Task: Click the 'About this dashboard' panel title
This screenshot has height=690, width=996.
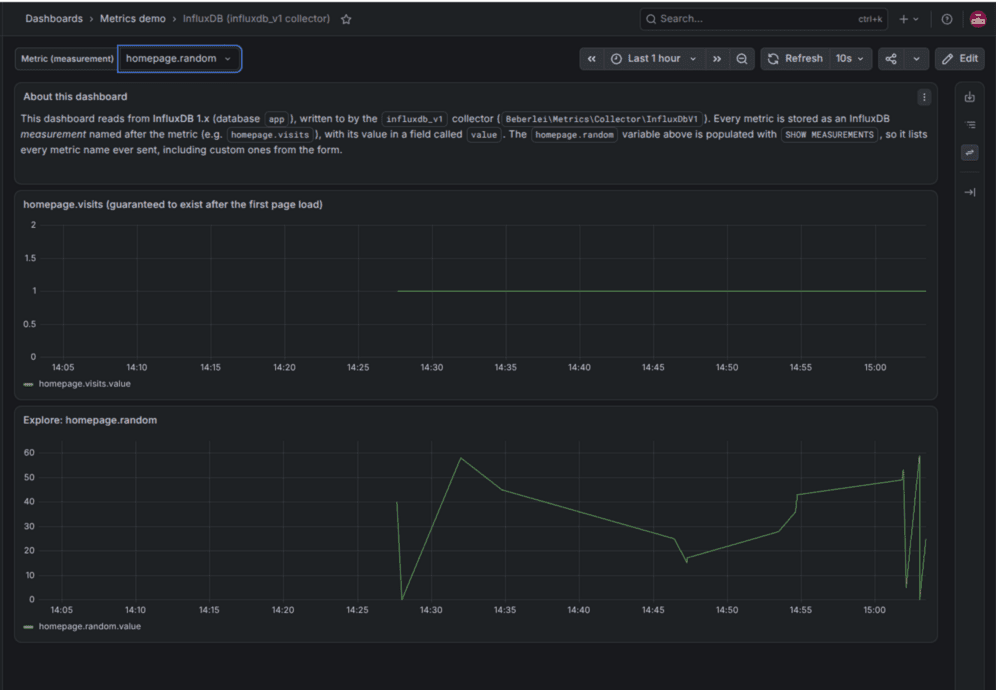Action: point(75,97)
